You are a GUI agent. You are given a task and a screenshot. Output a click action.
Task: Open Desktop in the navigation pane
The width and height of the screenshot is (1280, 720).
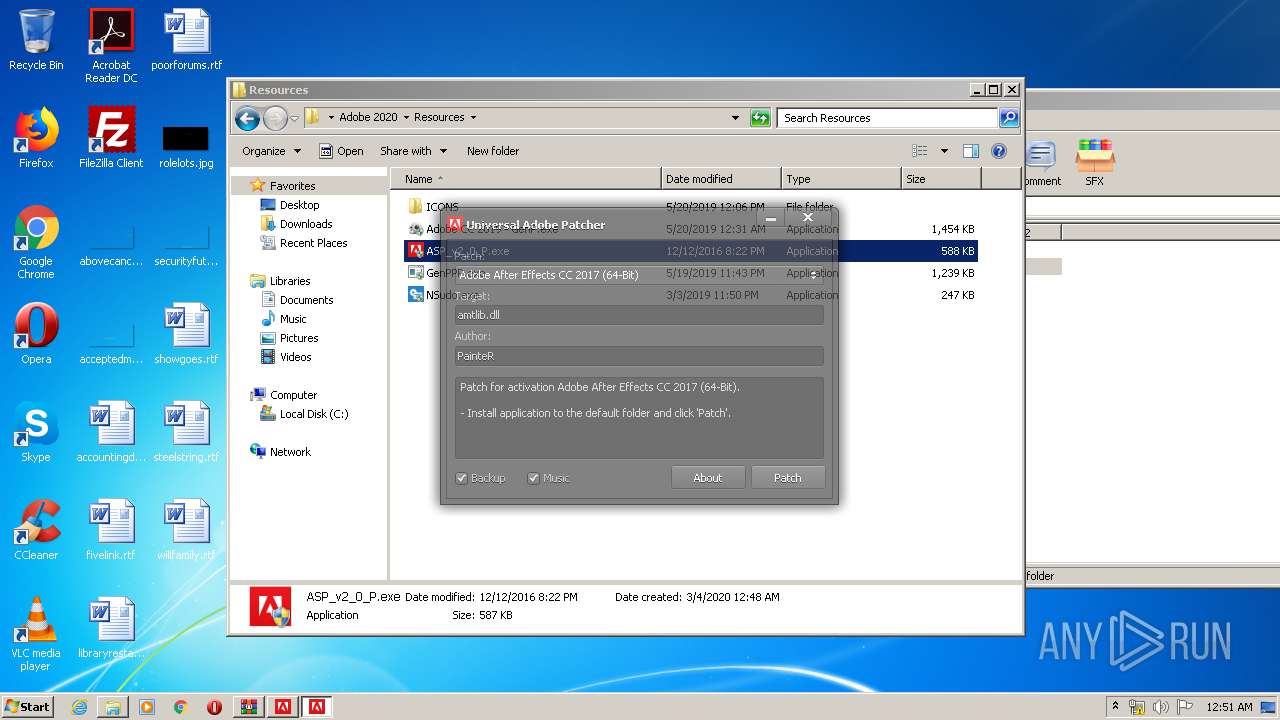coord(299,205)
